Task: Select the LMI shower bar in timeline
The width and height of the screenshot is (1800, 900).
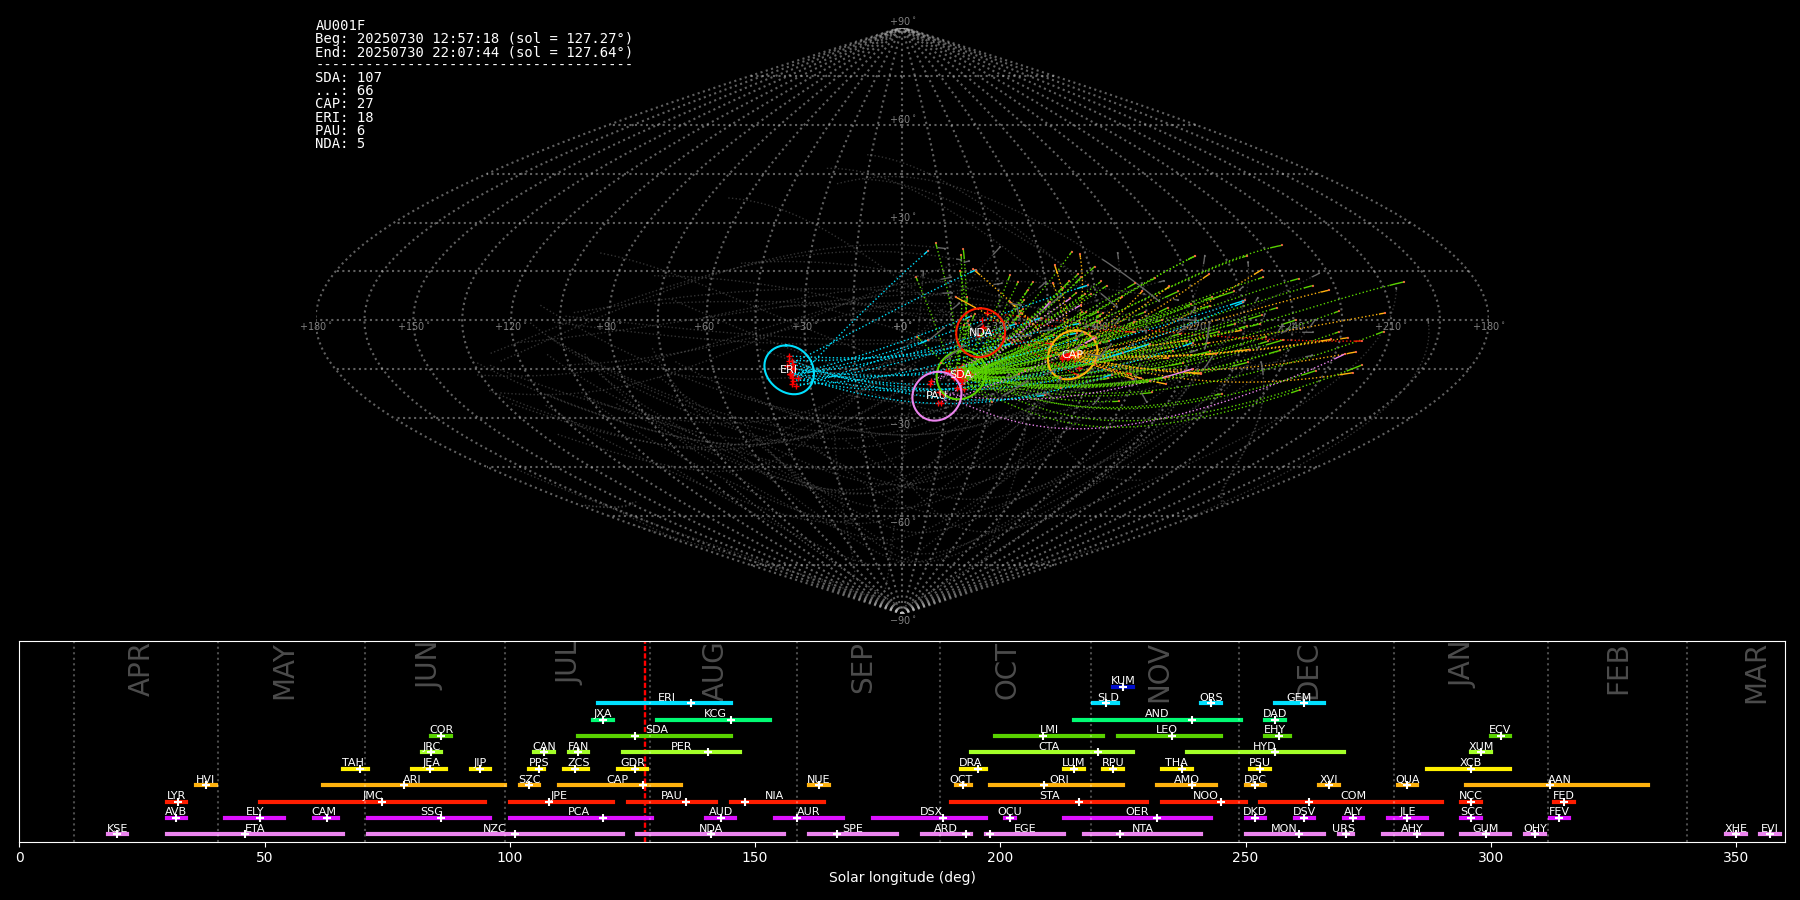Action: coord(1049,736)
